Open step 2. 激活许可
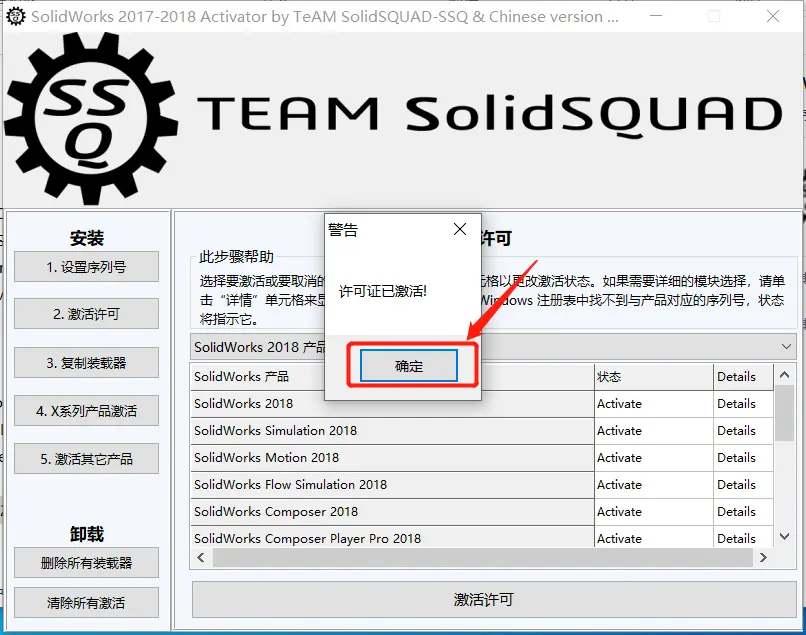Image resolution: width=806 pixels, height=635 pixels. [86, 313]
